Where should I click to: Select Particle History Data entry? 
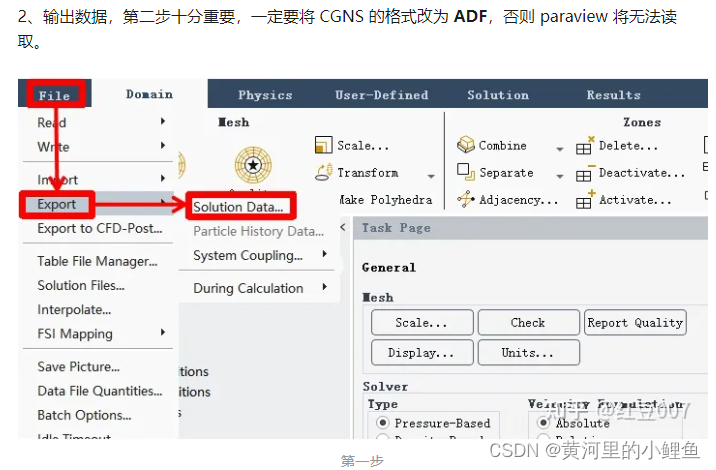(258, 231)
